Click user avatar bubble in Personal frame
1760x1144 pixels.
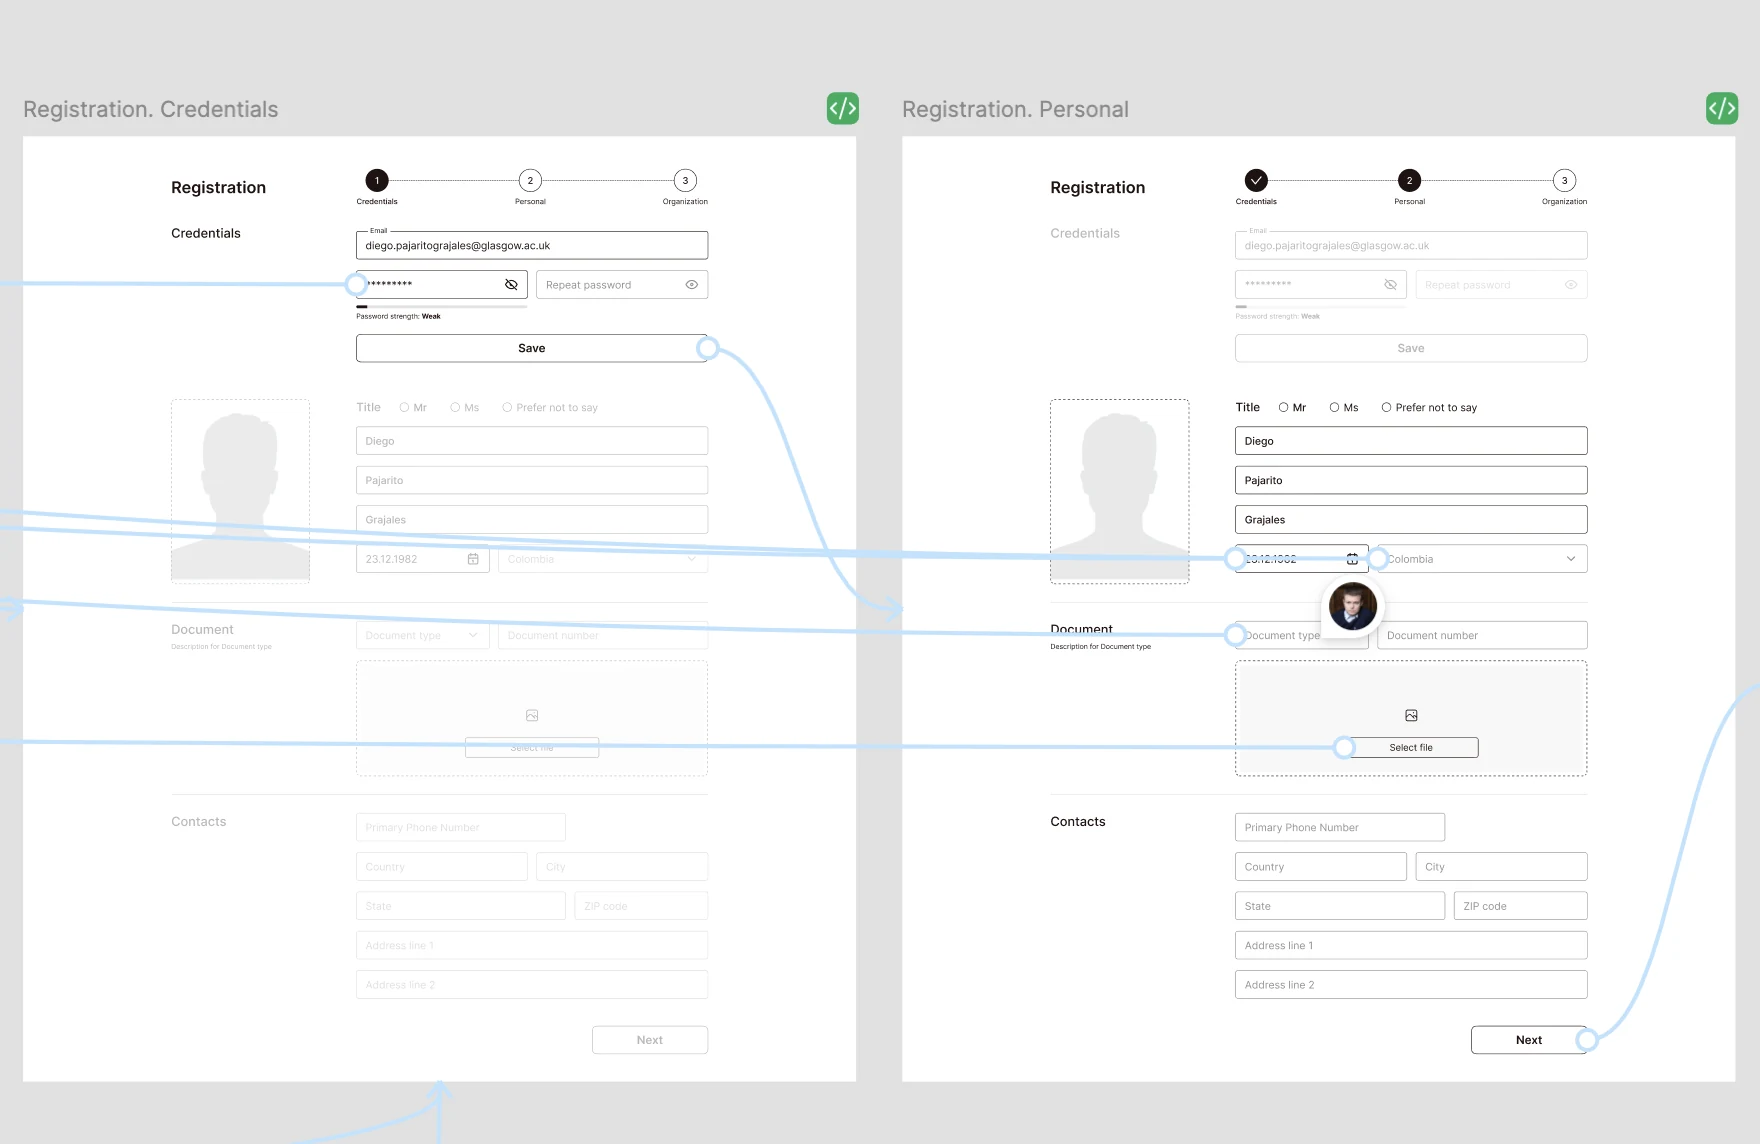click(x=1353, y=606)
